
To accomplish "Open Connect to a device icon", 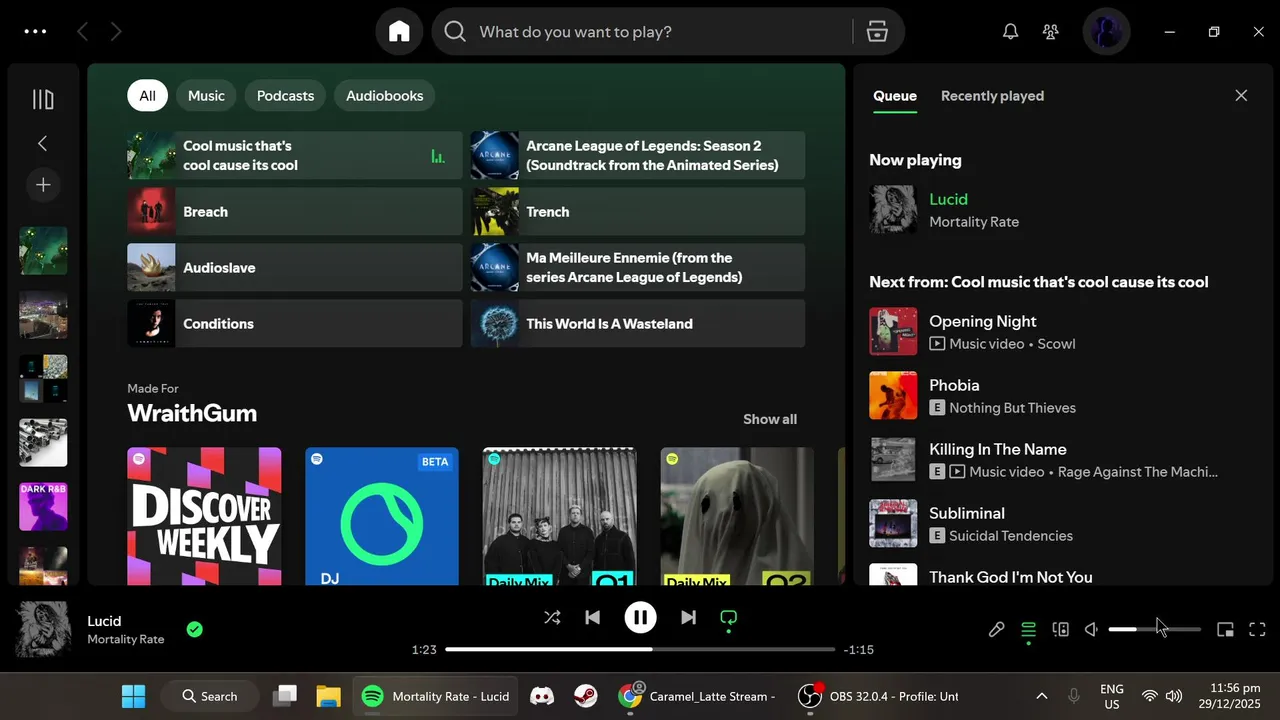I will point(1061,629).
